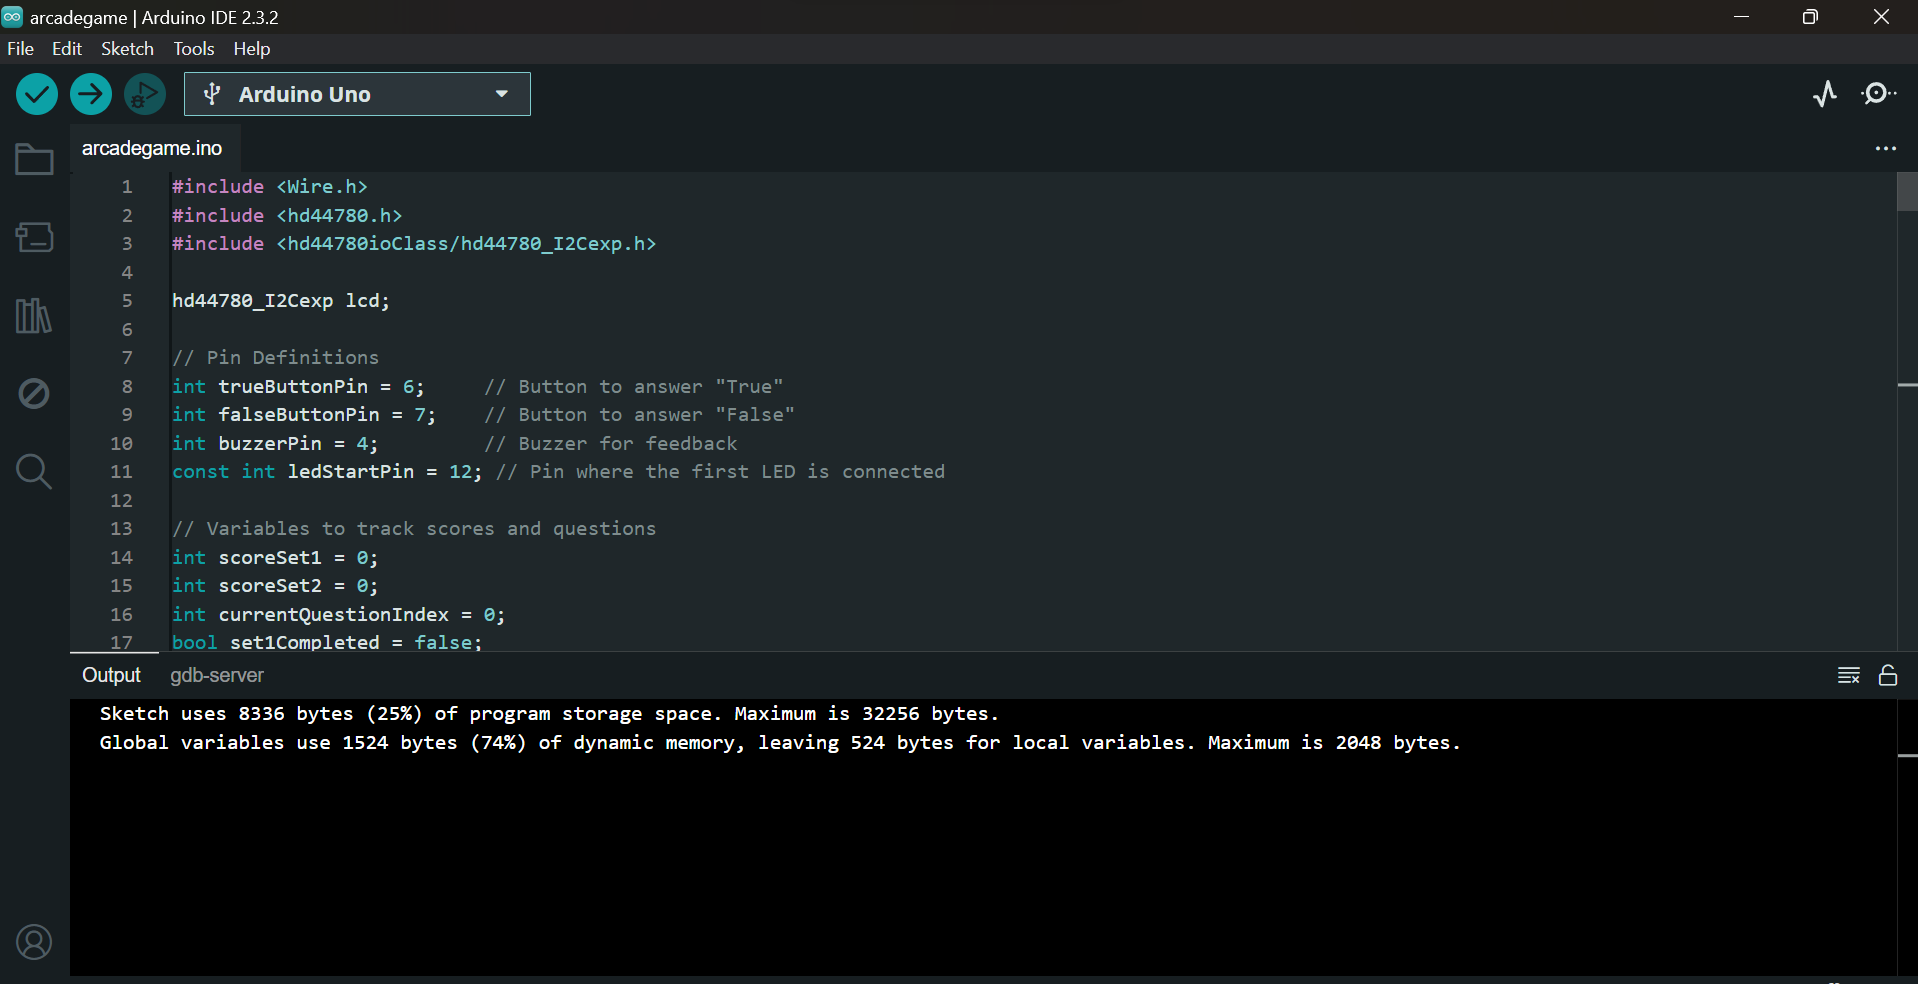The width and height of the screenshot is (1918, 984).
Task: Click line number 5 in the gutter
Action: pyautogui.click(x=127, y=300)
